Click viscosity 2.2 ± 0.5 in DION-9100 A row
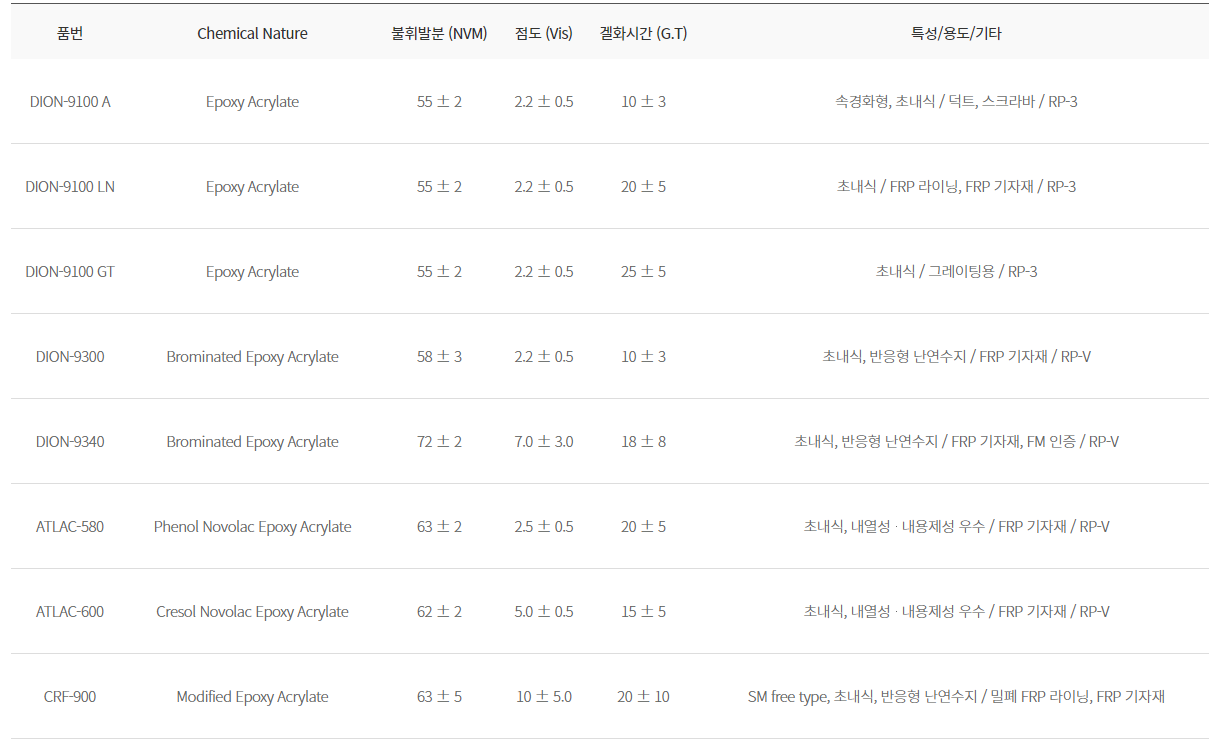The width and height of the screenshot is (1209, 749). click(544, 102)
